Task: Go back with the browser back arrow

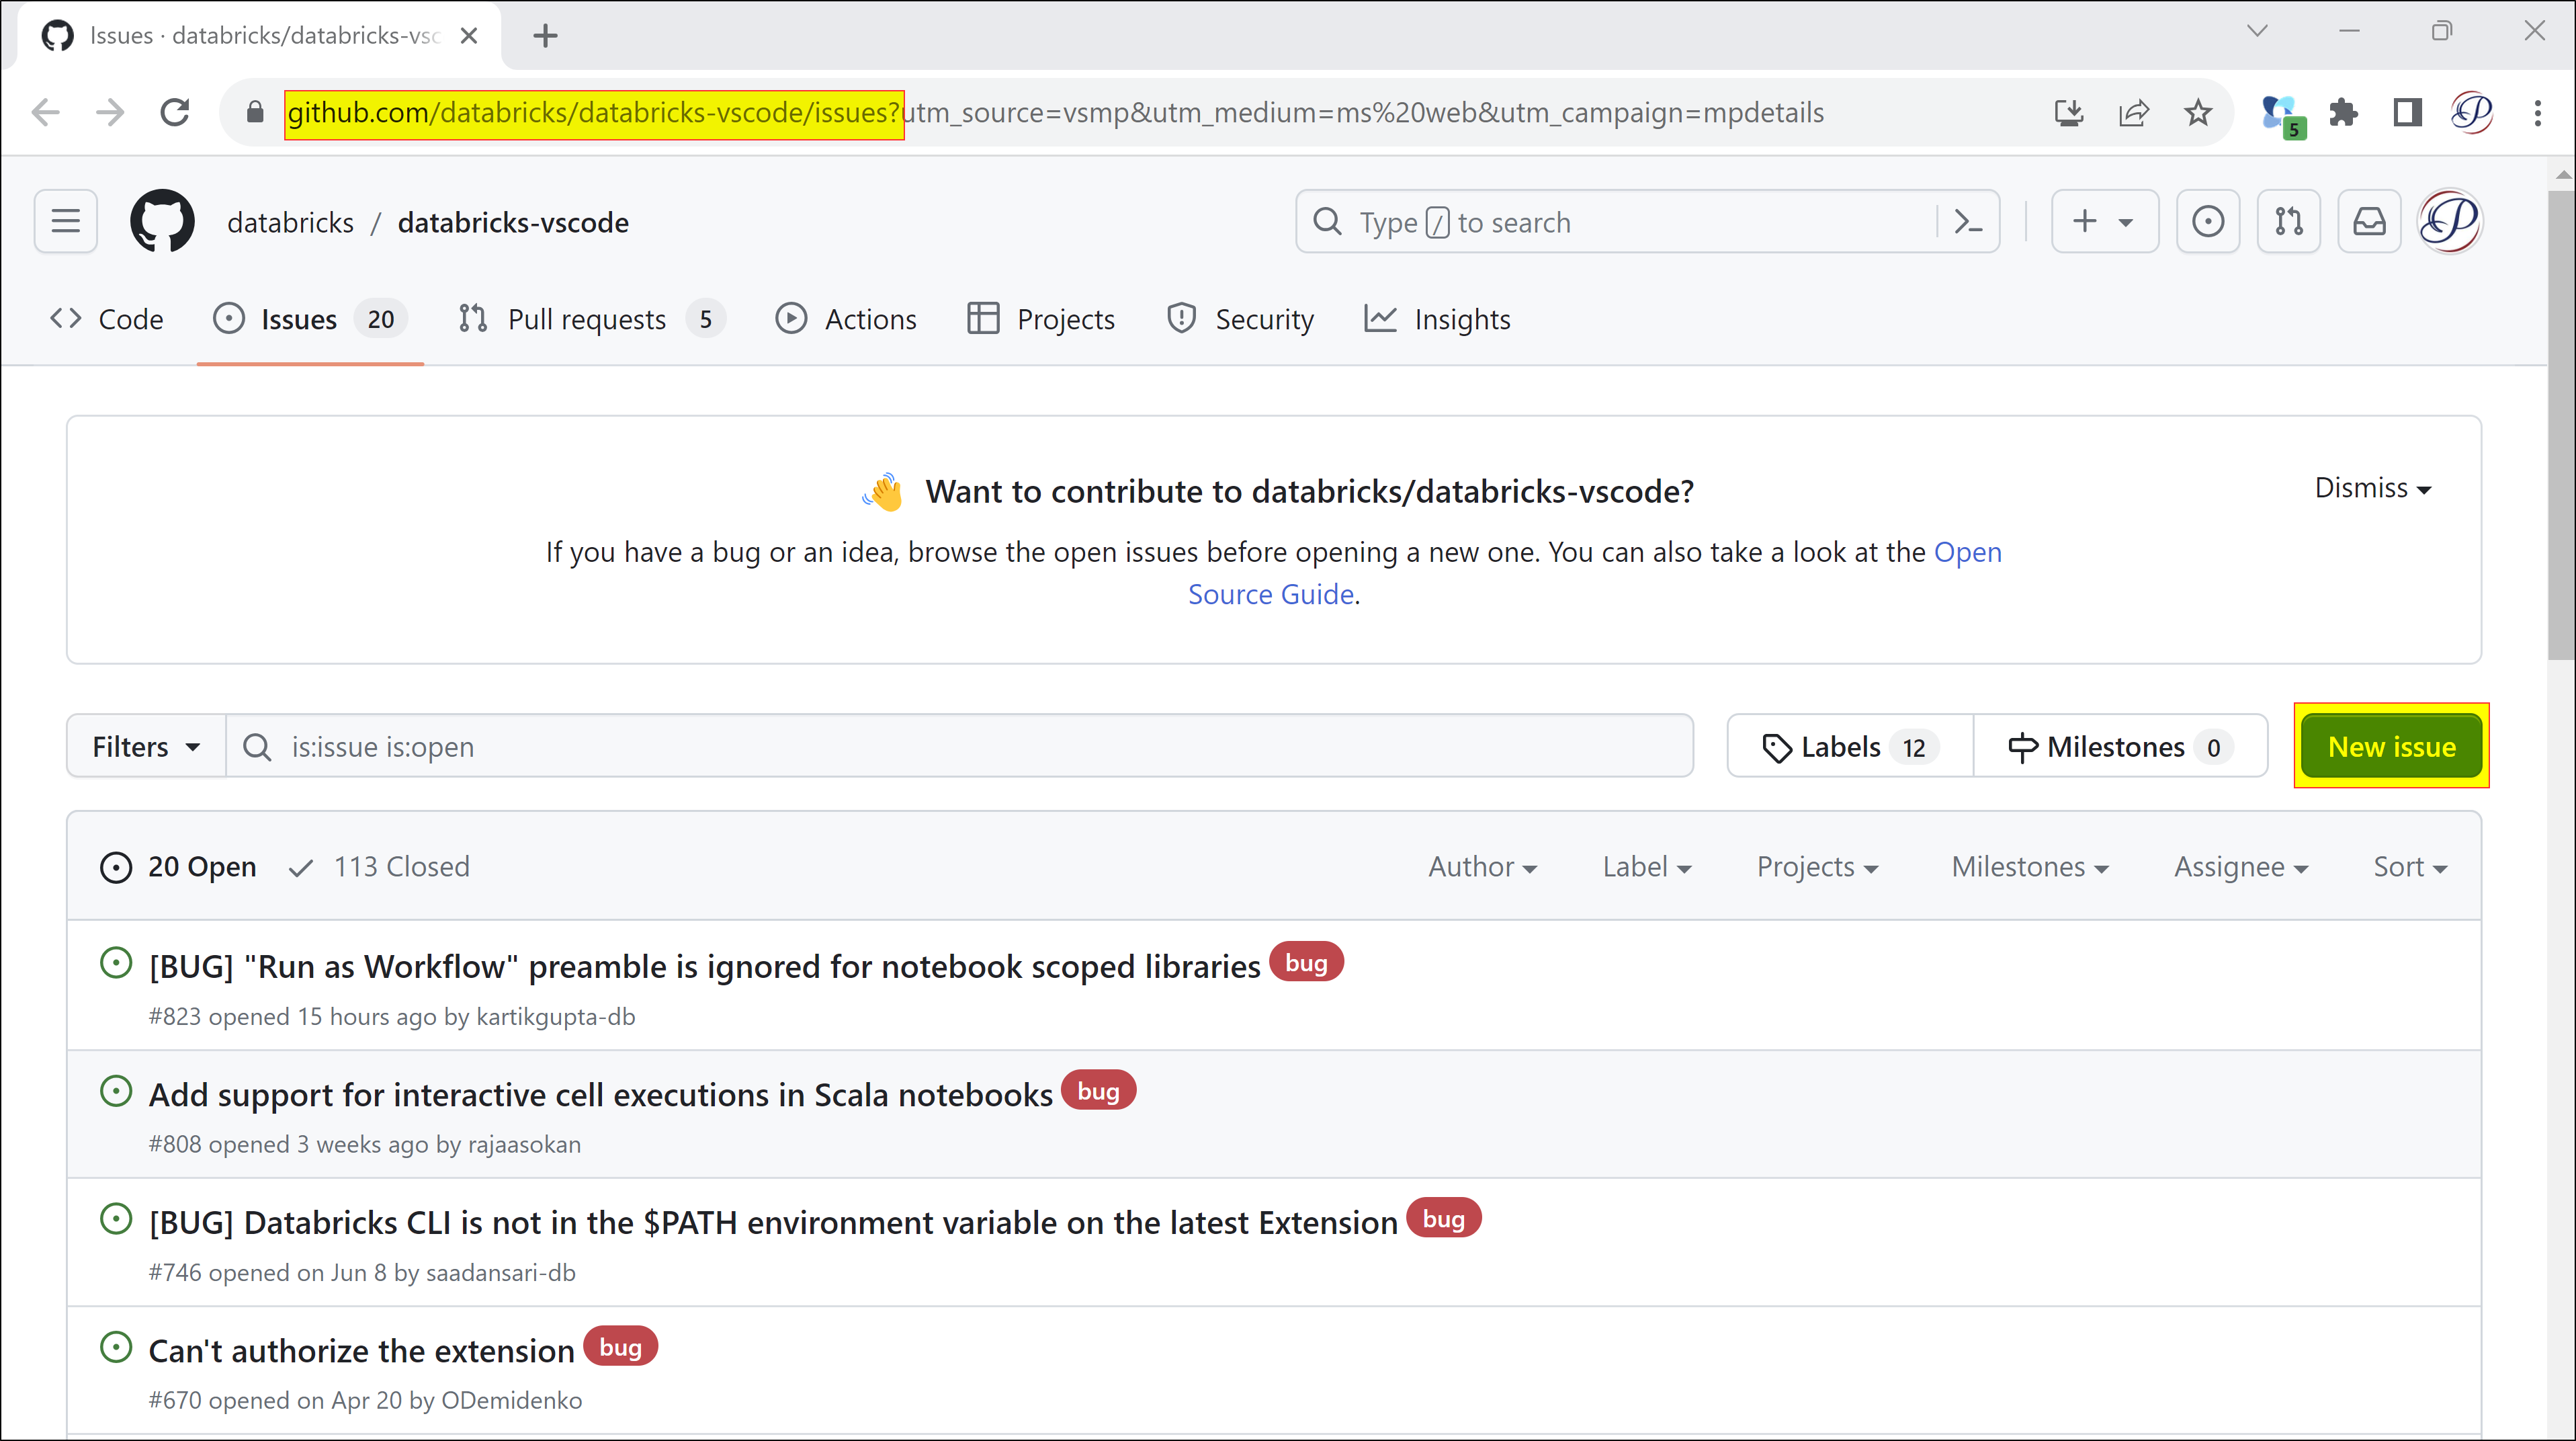Action: coord(46,112)
